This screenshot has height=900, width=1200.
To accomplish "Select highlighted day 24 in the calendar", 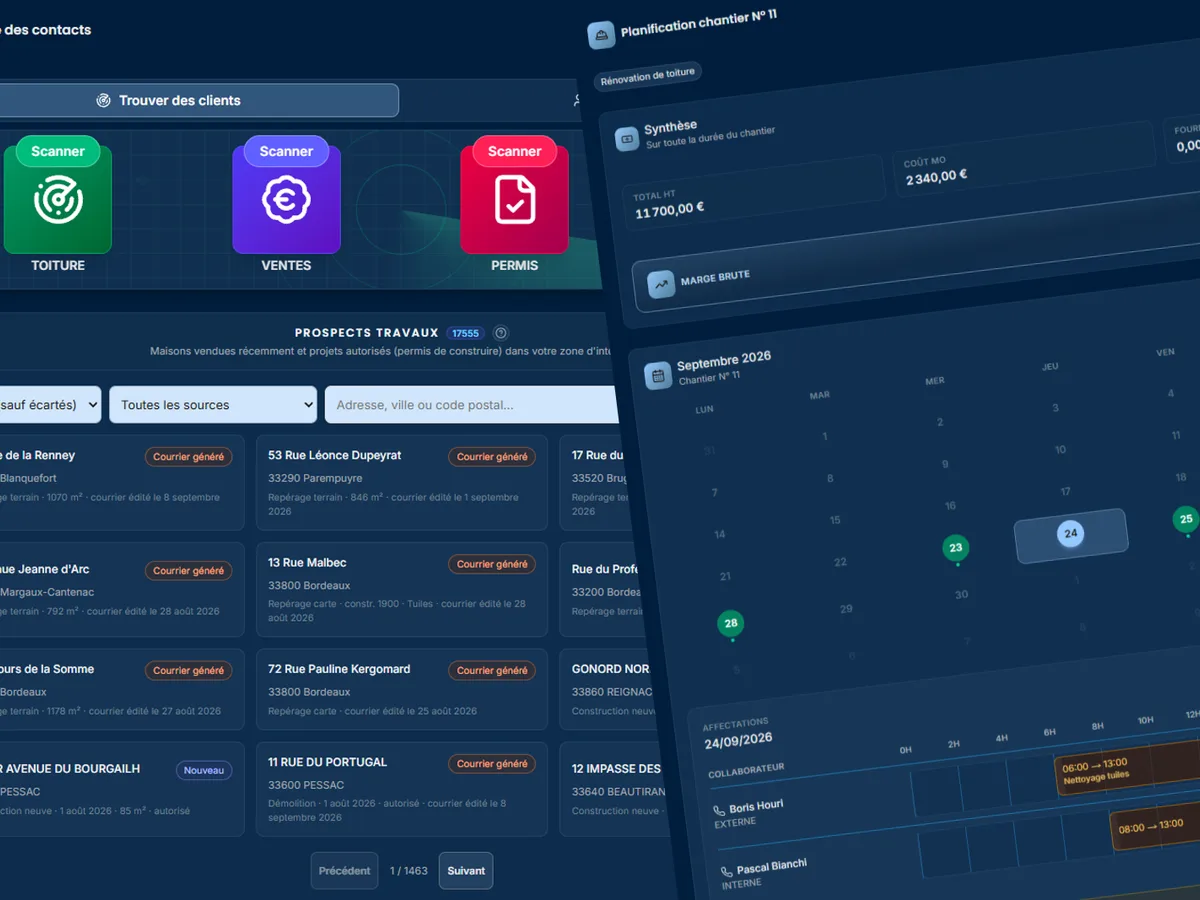I will [x=1071, y=534].
